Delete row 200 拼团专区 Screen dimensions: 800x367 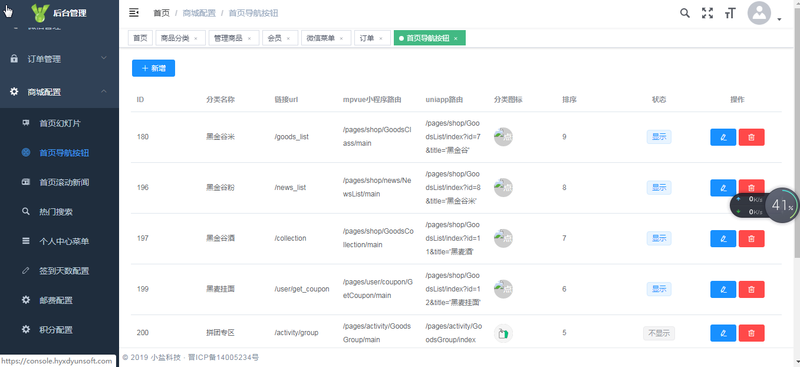tap(752, 333)
